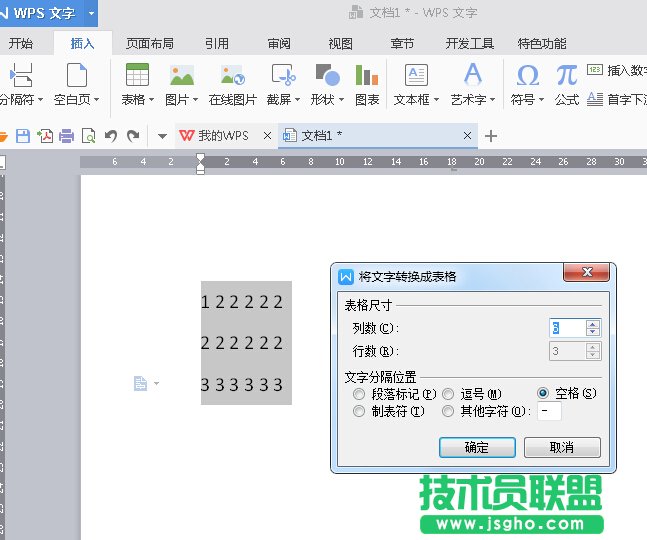Click the save icon in quick toolbar
Screen dimensions: 647x540
point(23,136)
